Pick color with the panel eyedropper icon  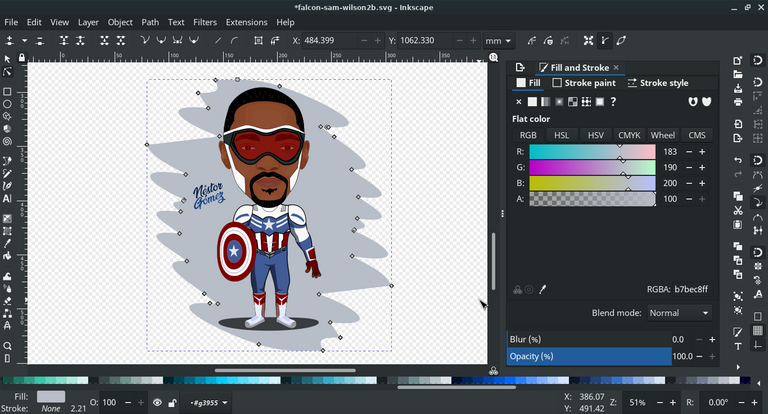[543, 290]
